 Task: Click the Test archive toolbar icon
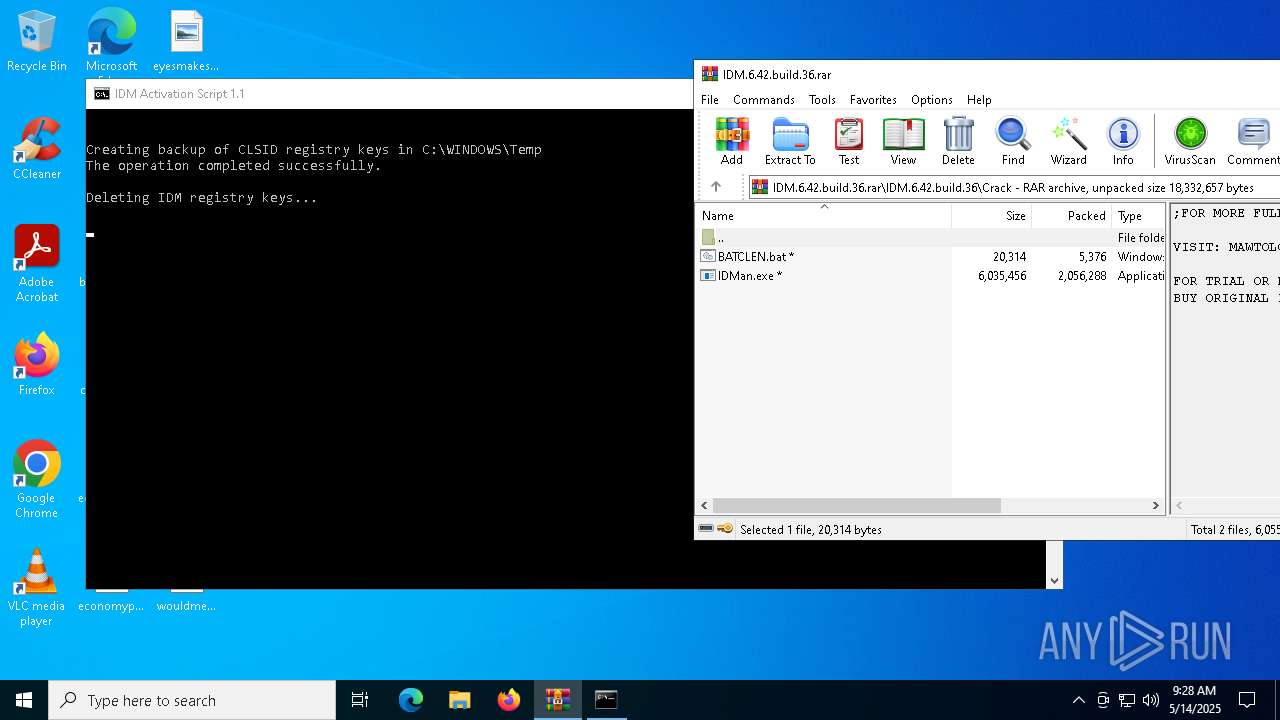click(x=848, y=141)
